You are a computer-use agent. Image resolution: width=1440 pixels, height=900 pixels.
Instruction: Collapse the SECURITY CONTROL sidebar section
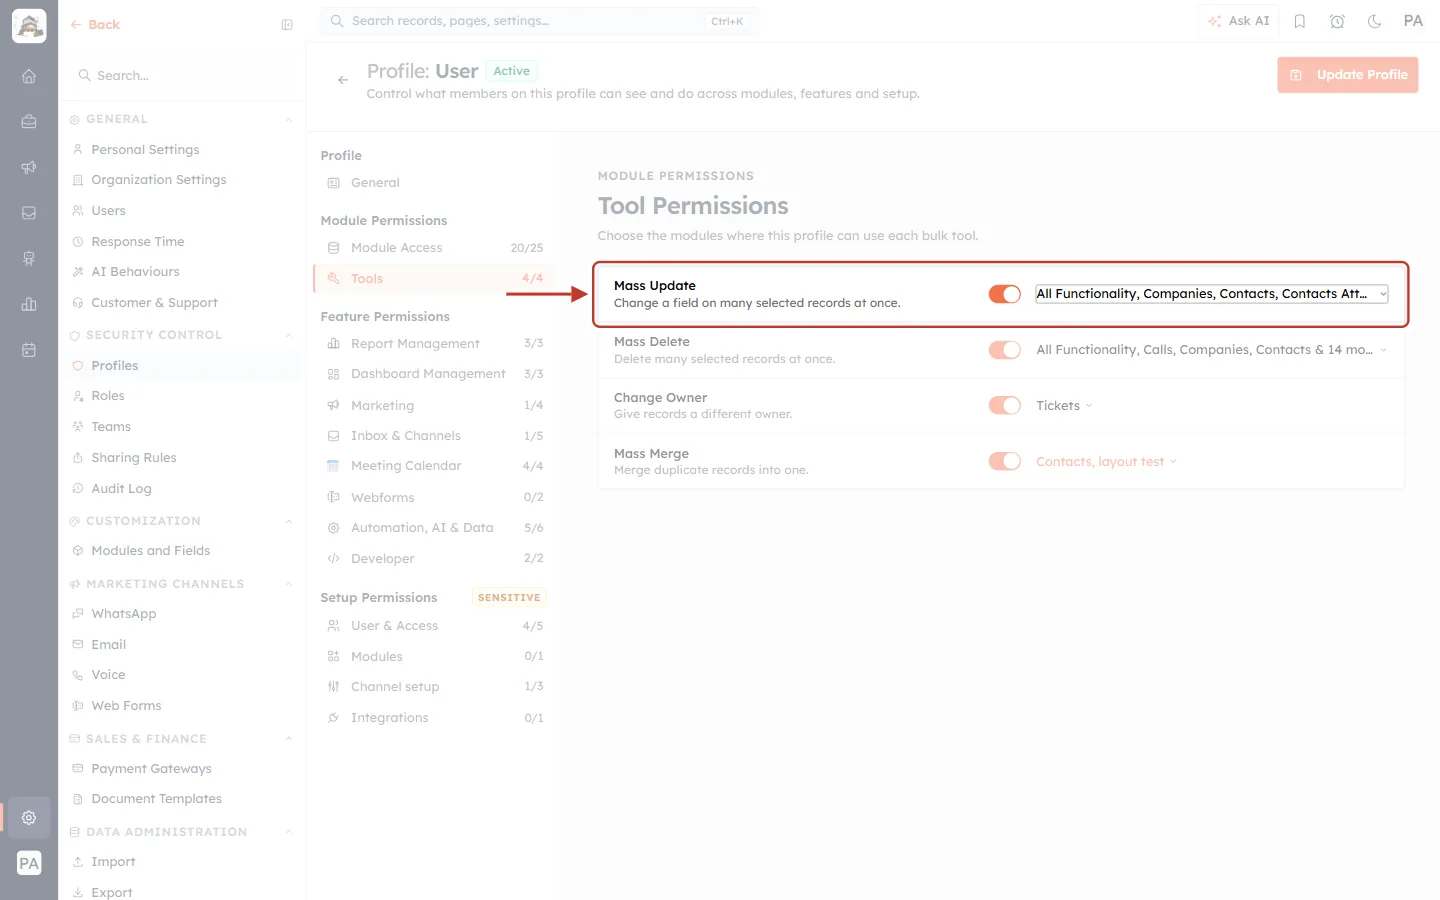[289, 336]
